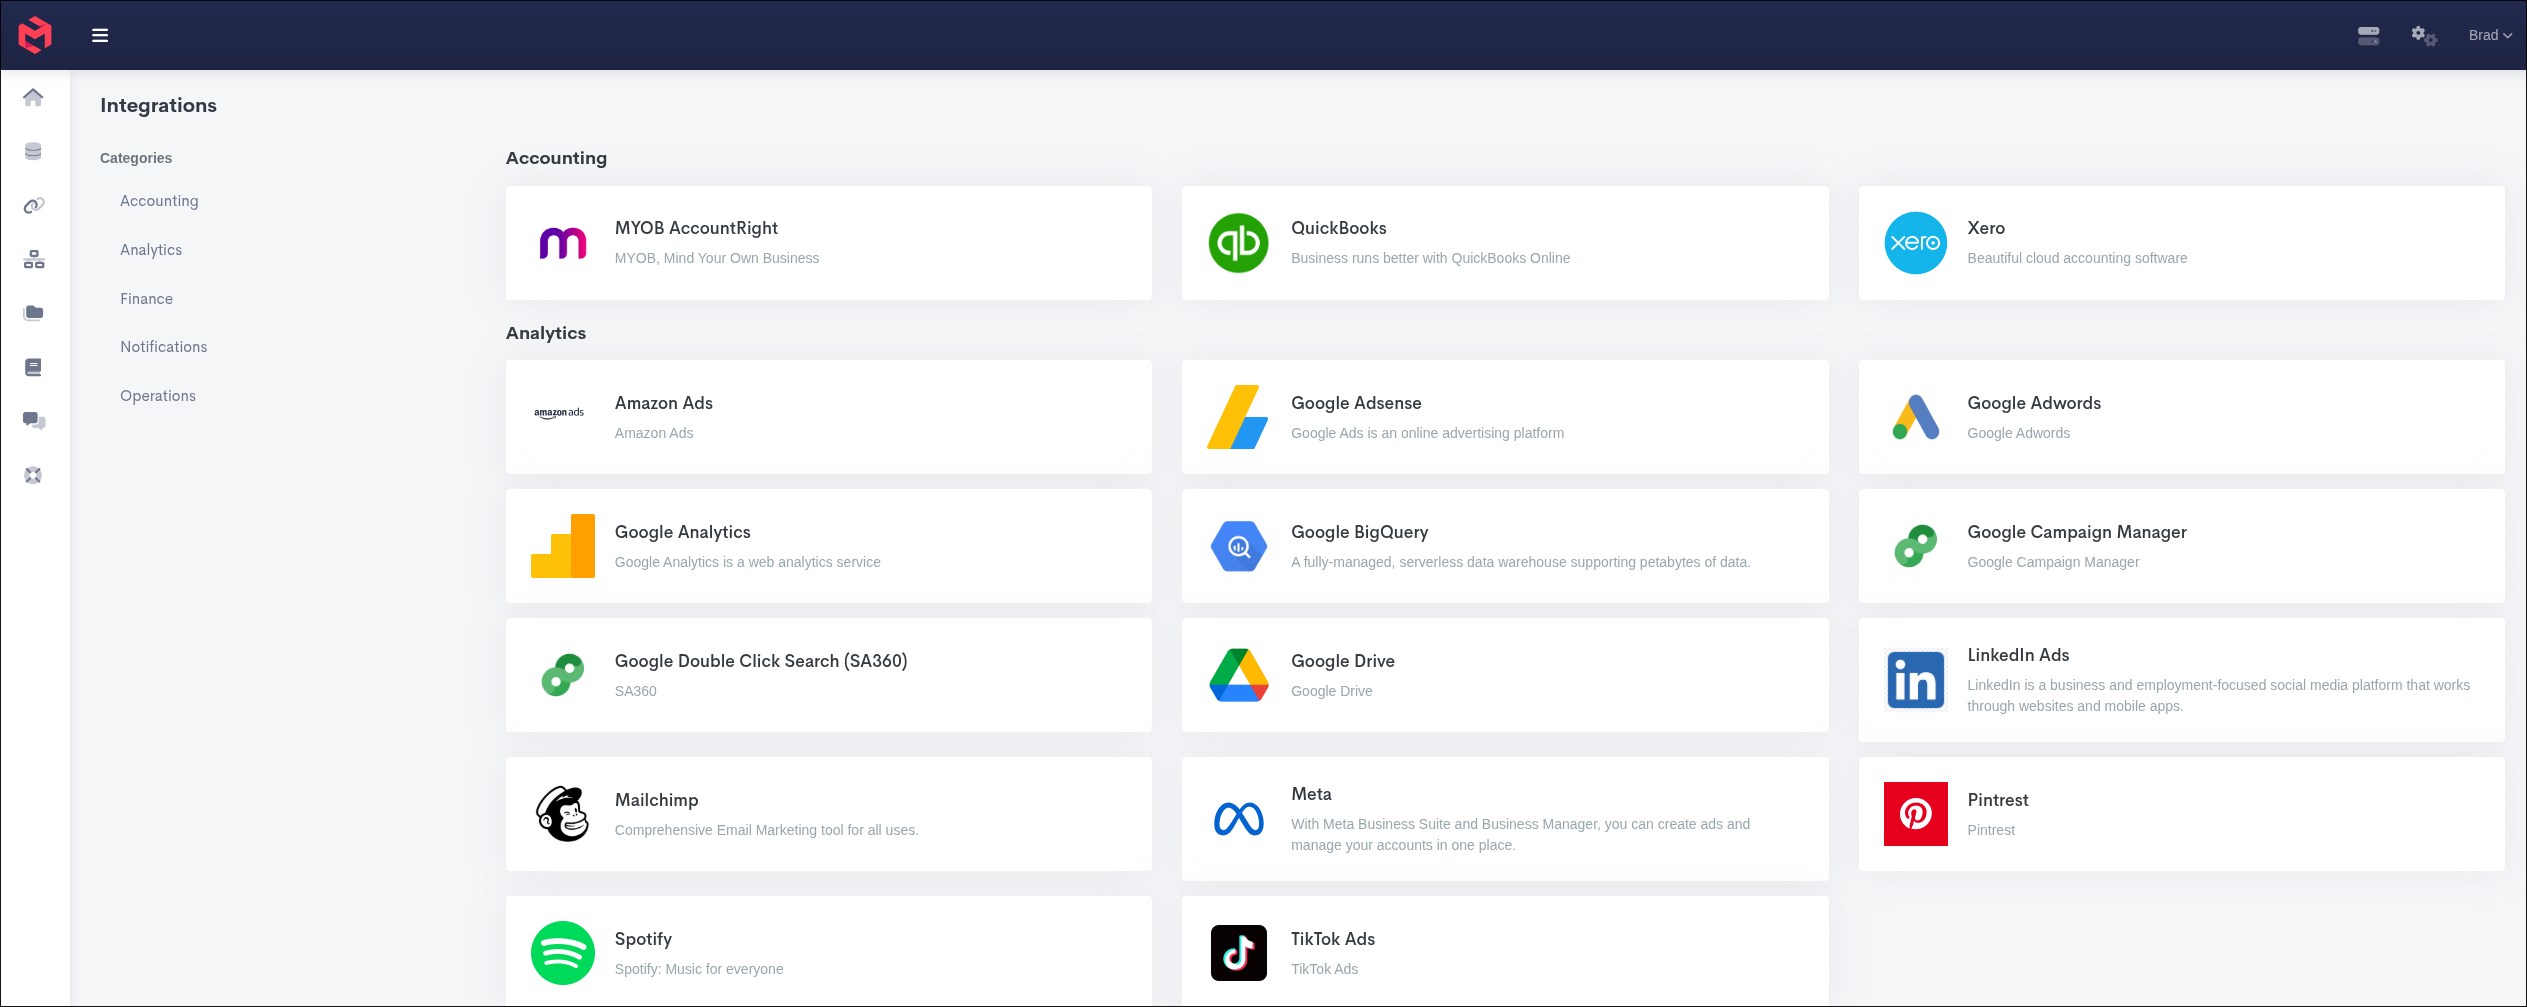Open the Home icon in the sidebar
The height and width of the screenshot is (1007, 2527).
pos(34,97)
